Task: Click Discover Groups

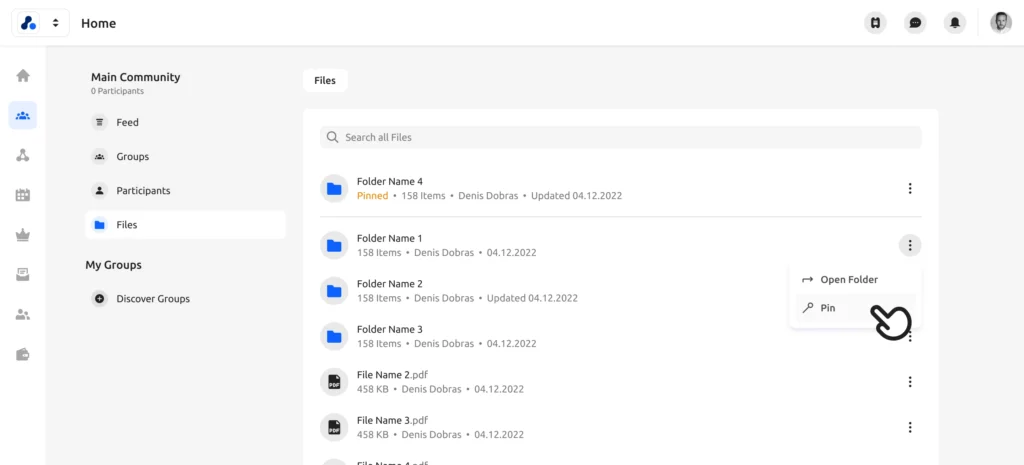Action: tap(153, 298)
